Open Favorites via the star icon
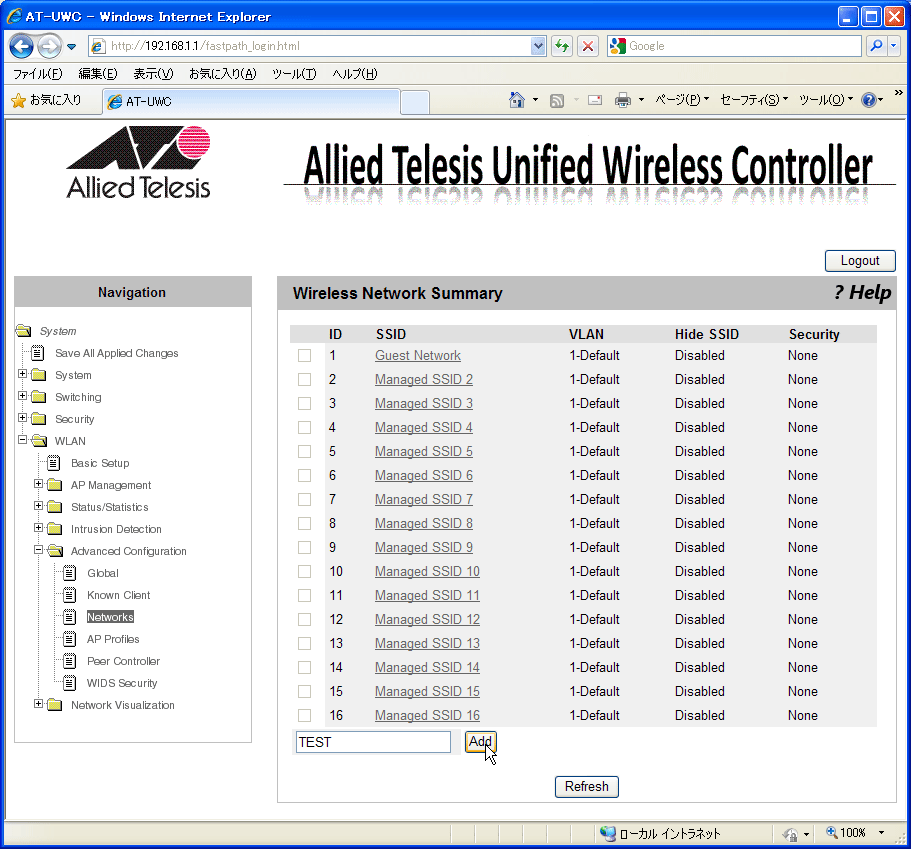This screenshot has width=911, height=849. tap(19, 101)
